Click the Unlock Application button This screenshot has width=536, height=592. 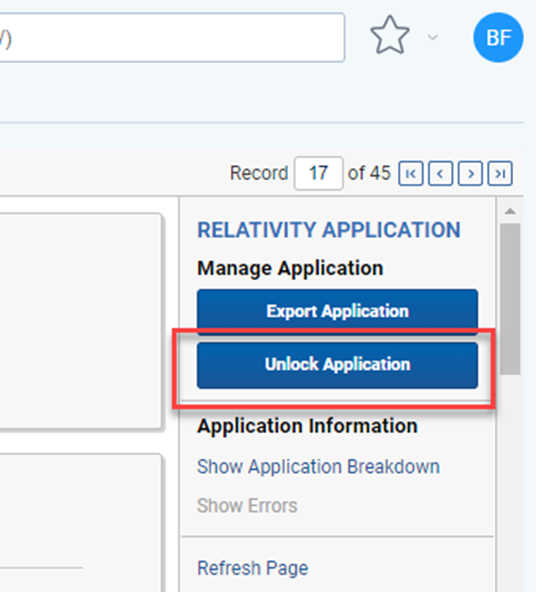[x=337, y=365]
